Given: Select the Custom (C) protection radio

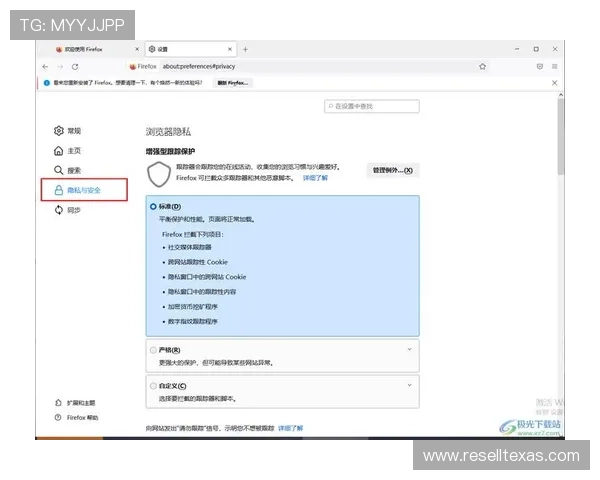Looking at the screenshot, I should [x=153, y=386].
